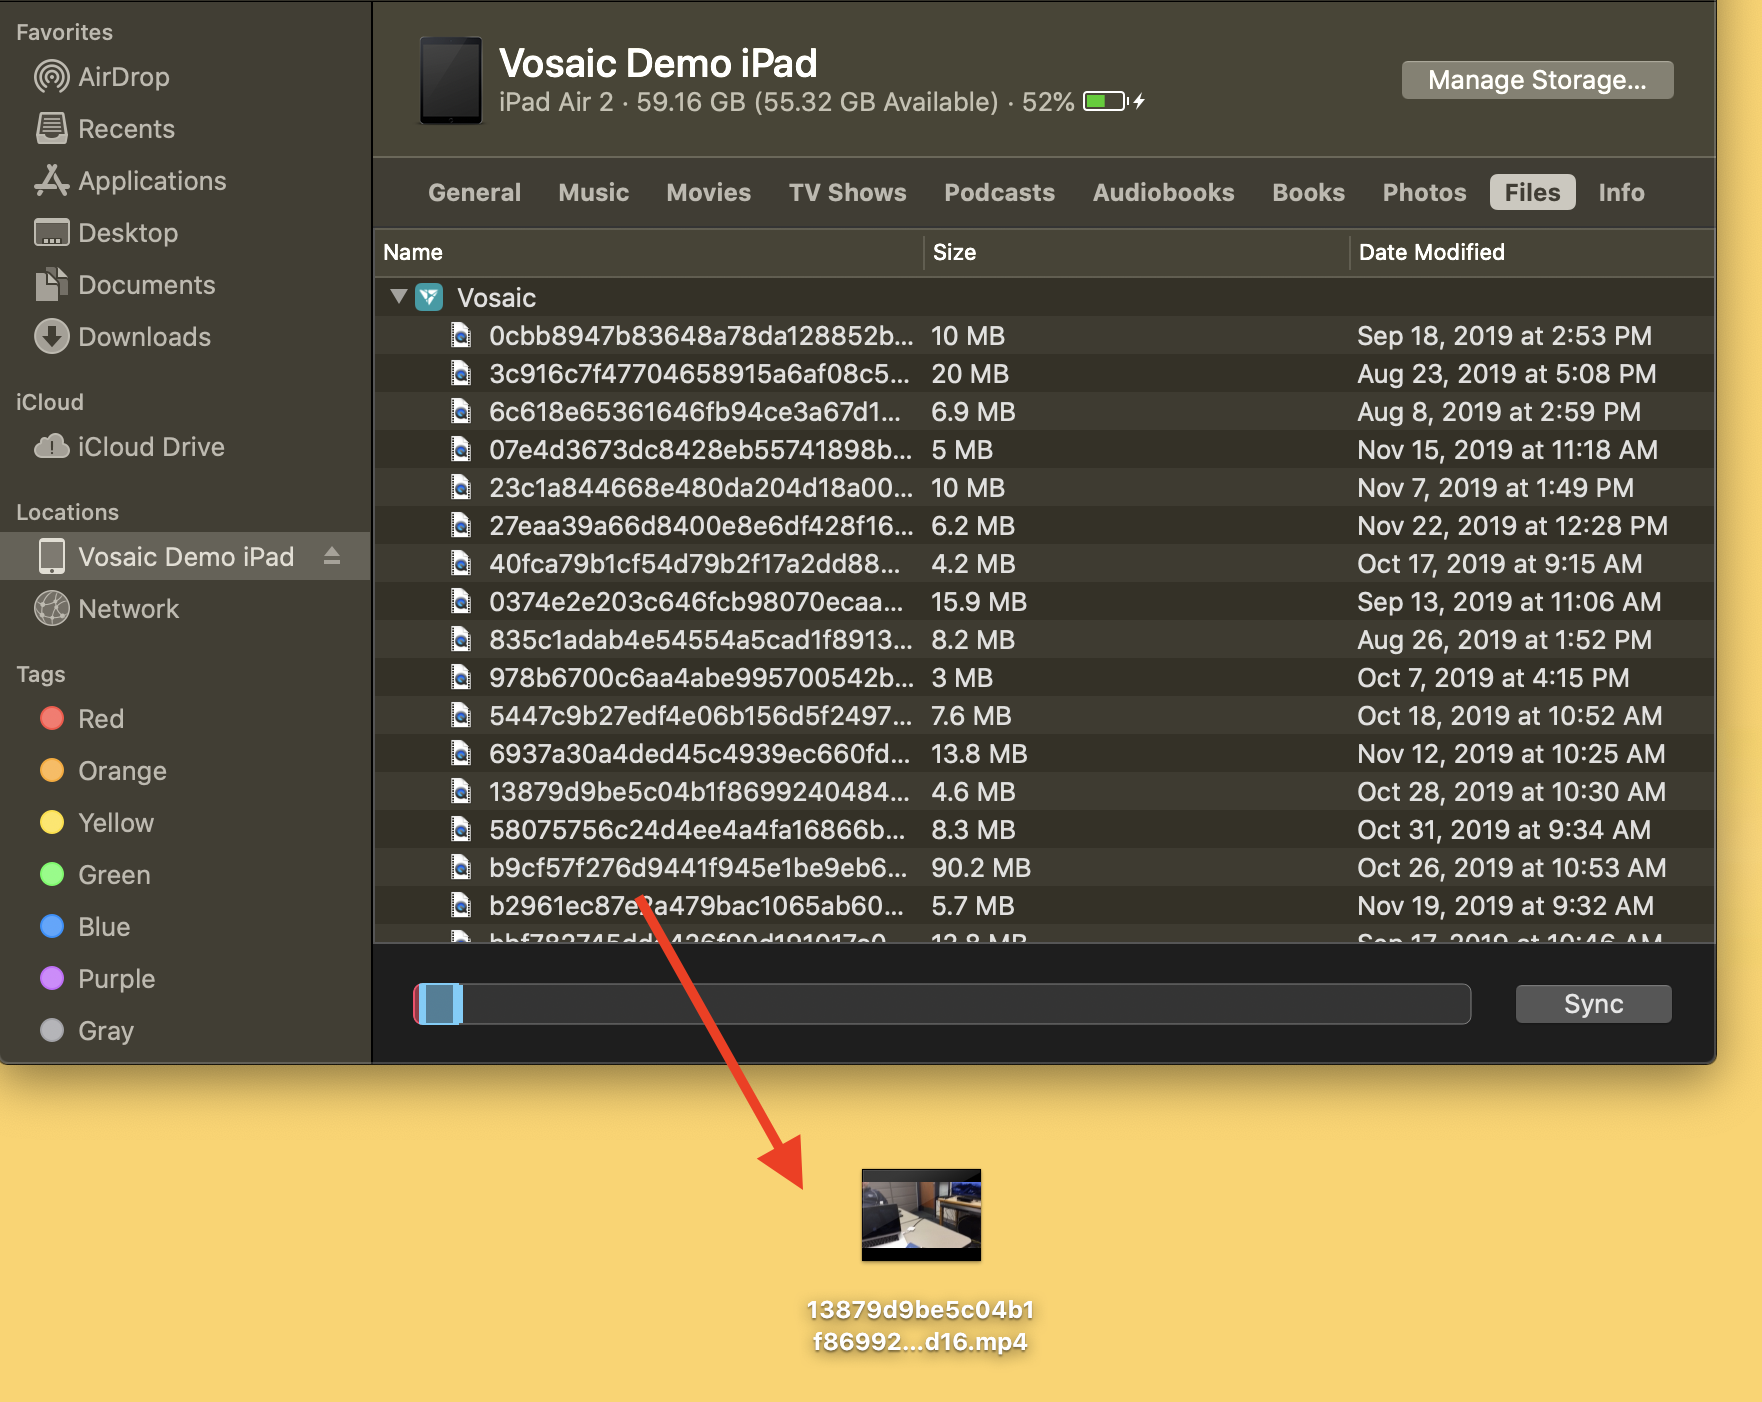Open Network in the sidebar
The image size is (1762, 1402).
click(106, 609)
